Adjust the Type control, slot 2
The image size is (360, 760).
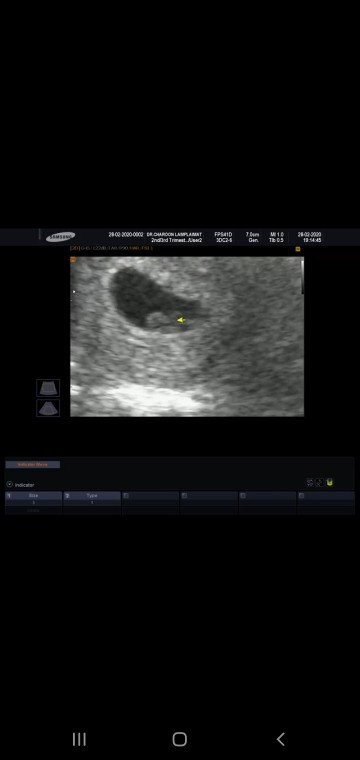click(x=92, y=503)
